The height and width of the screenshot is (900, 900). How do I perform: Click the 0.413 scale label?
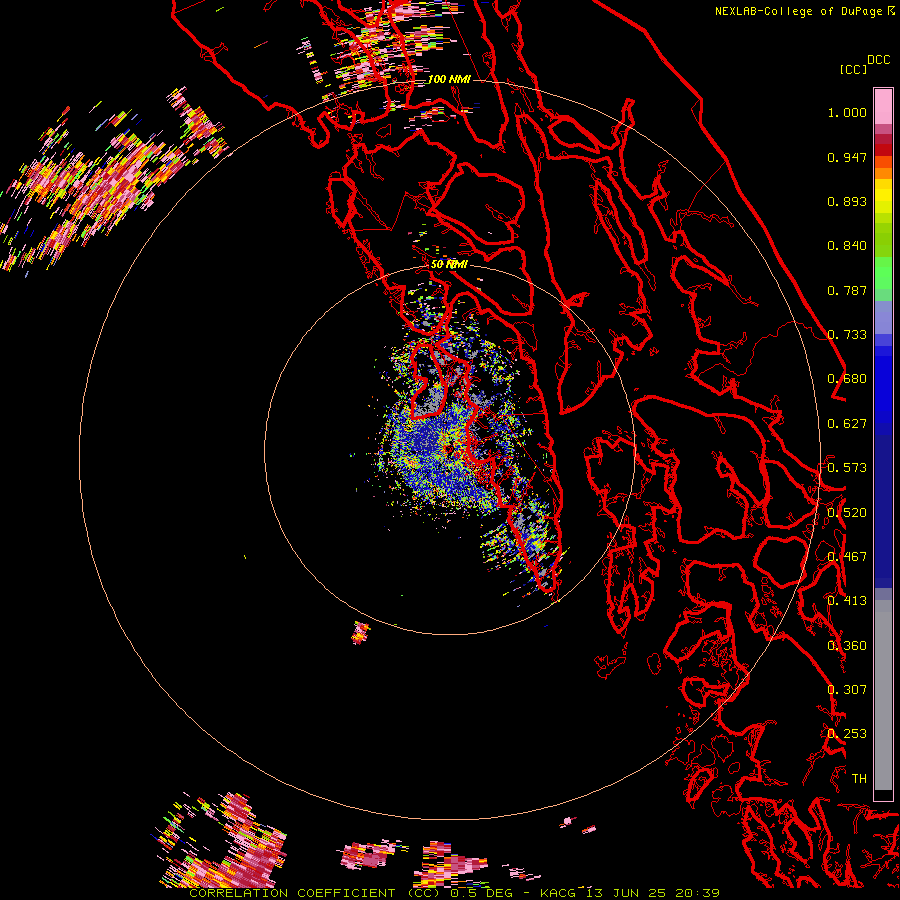pyautogui.click(x=847, y=601)
